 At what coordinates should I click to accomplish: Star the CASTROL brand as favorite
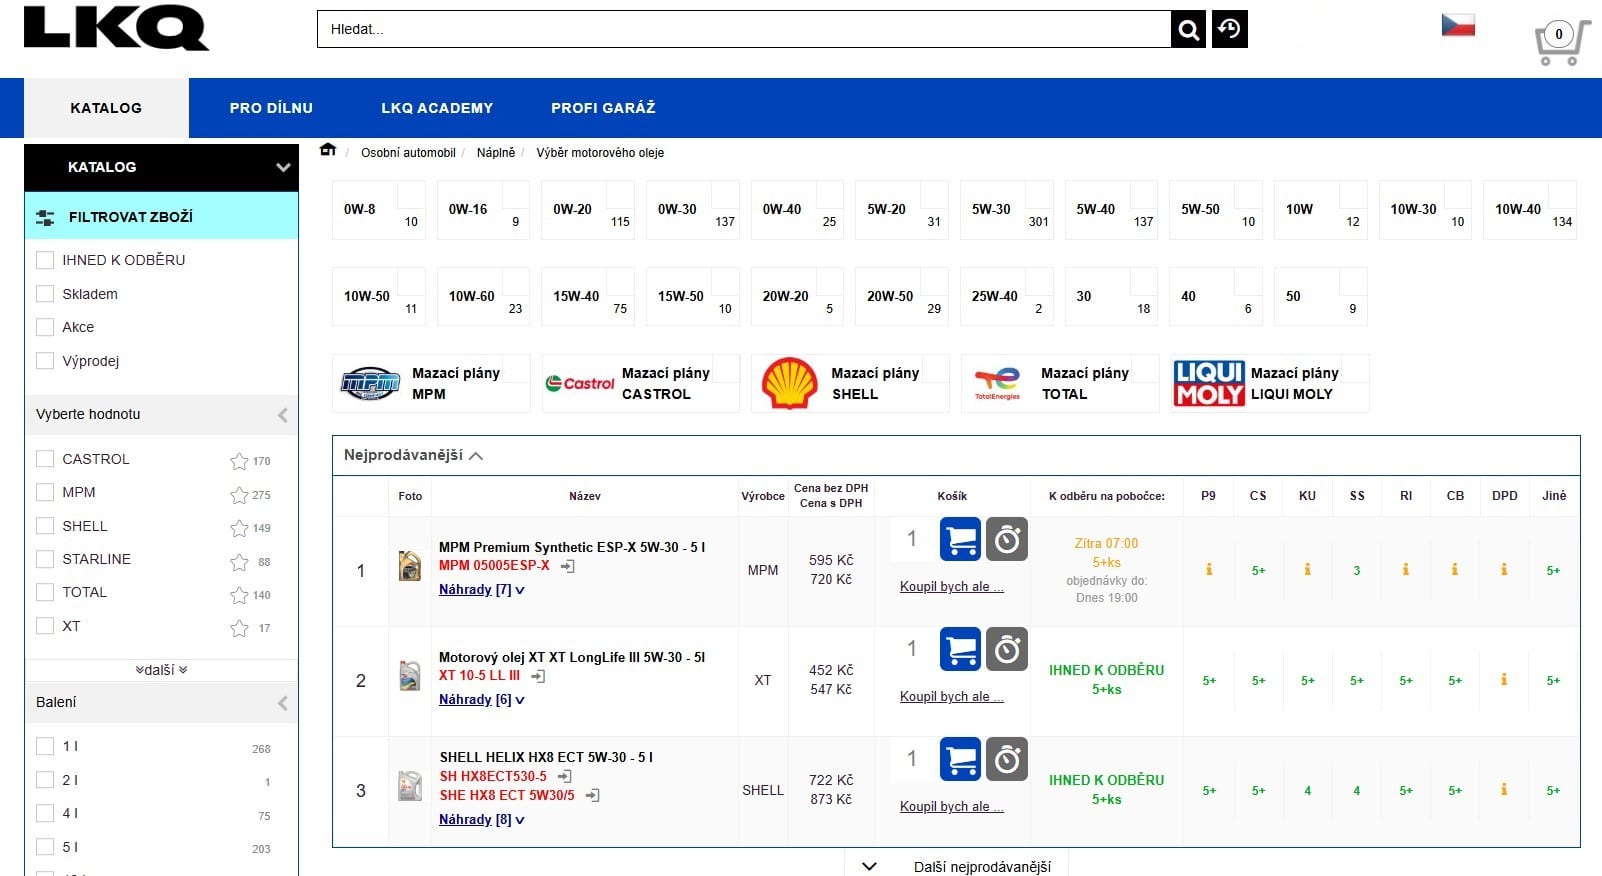click(x=239, y=461)
